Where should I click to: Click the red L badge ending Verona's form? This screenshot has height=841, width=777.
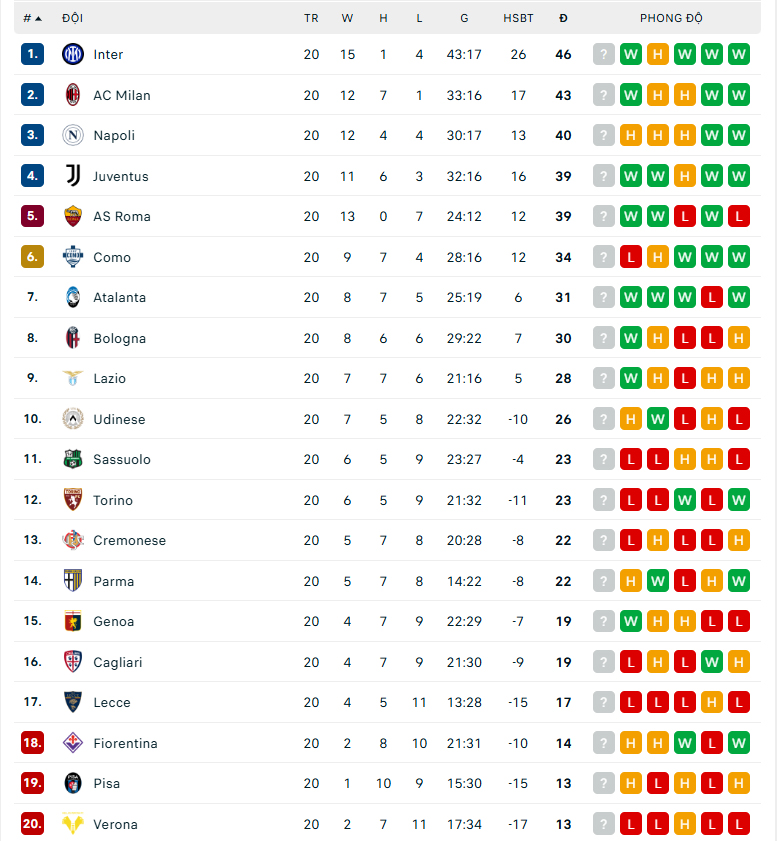[x=739, y=824]
